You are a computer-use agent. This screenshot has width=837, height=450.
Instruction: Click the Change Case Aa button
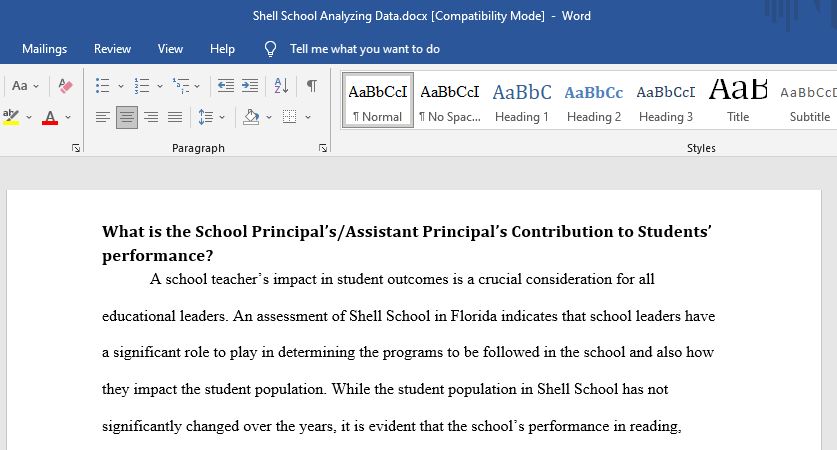pyautogui.click(x=20, y=86)
